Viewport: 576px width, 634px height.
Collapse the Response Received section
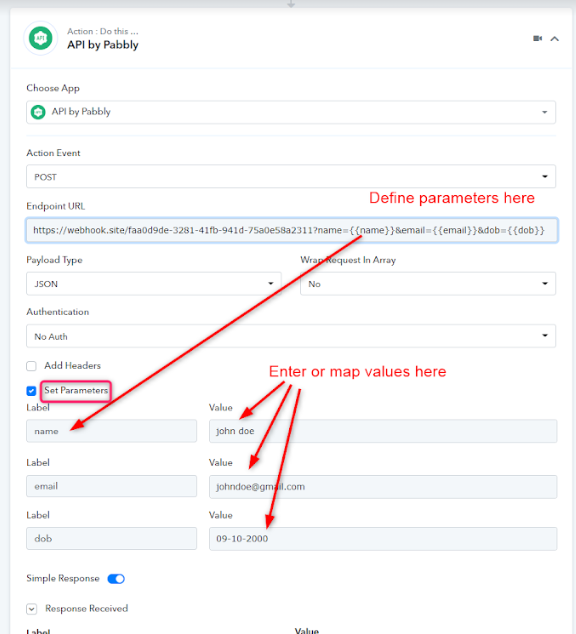[x=32, y=609]
